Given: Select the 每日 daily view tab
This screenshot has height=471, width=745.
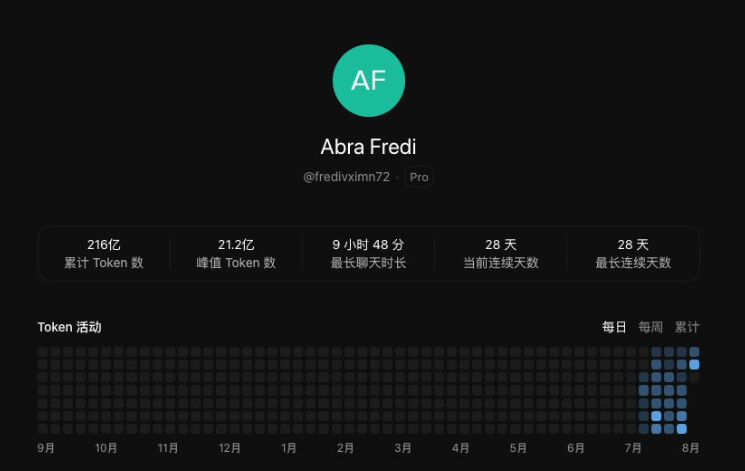Looking at the screenshot, I should (614, 327).
